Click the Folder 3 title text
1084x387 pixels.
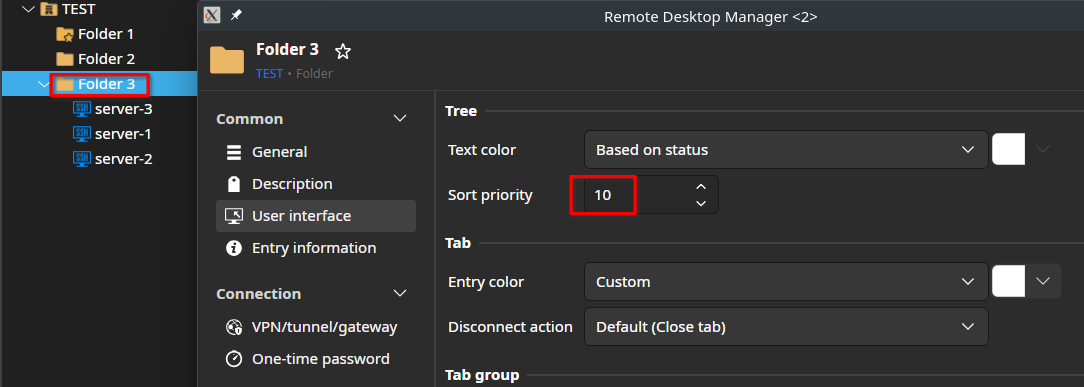pyautogui.click(x=288, y=50)
